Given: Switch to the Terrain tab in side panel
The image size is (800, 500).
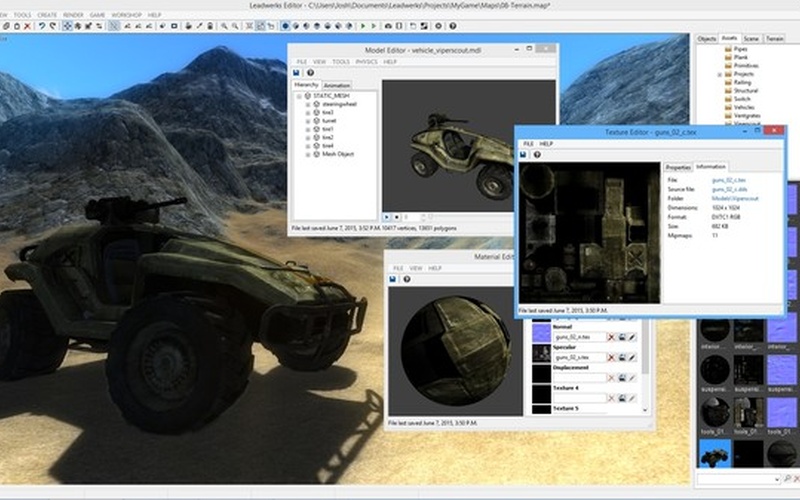Looking at the screenshot, I should click(774, 38).
